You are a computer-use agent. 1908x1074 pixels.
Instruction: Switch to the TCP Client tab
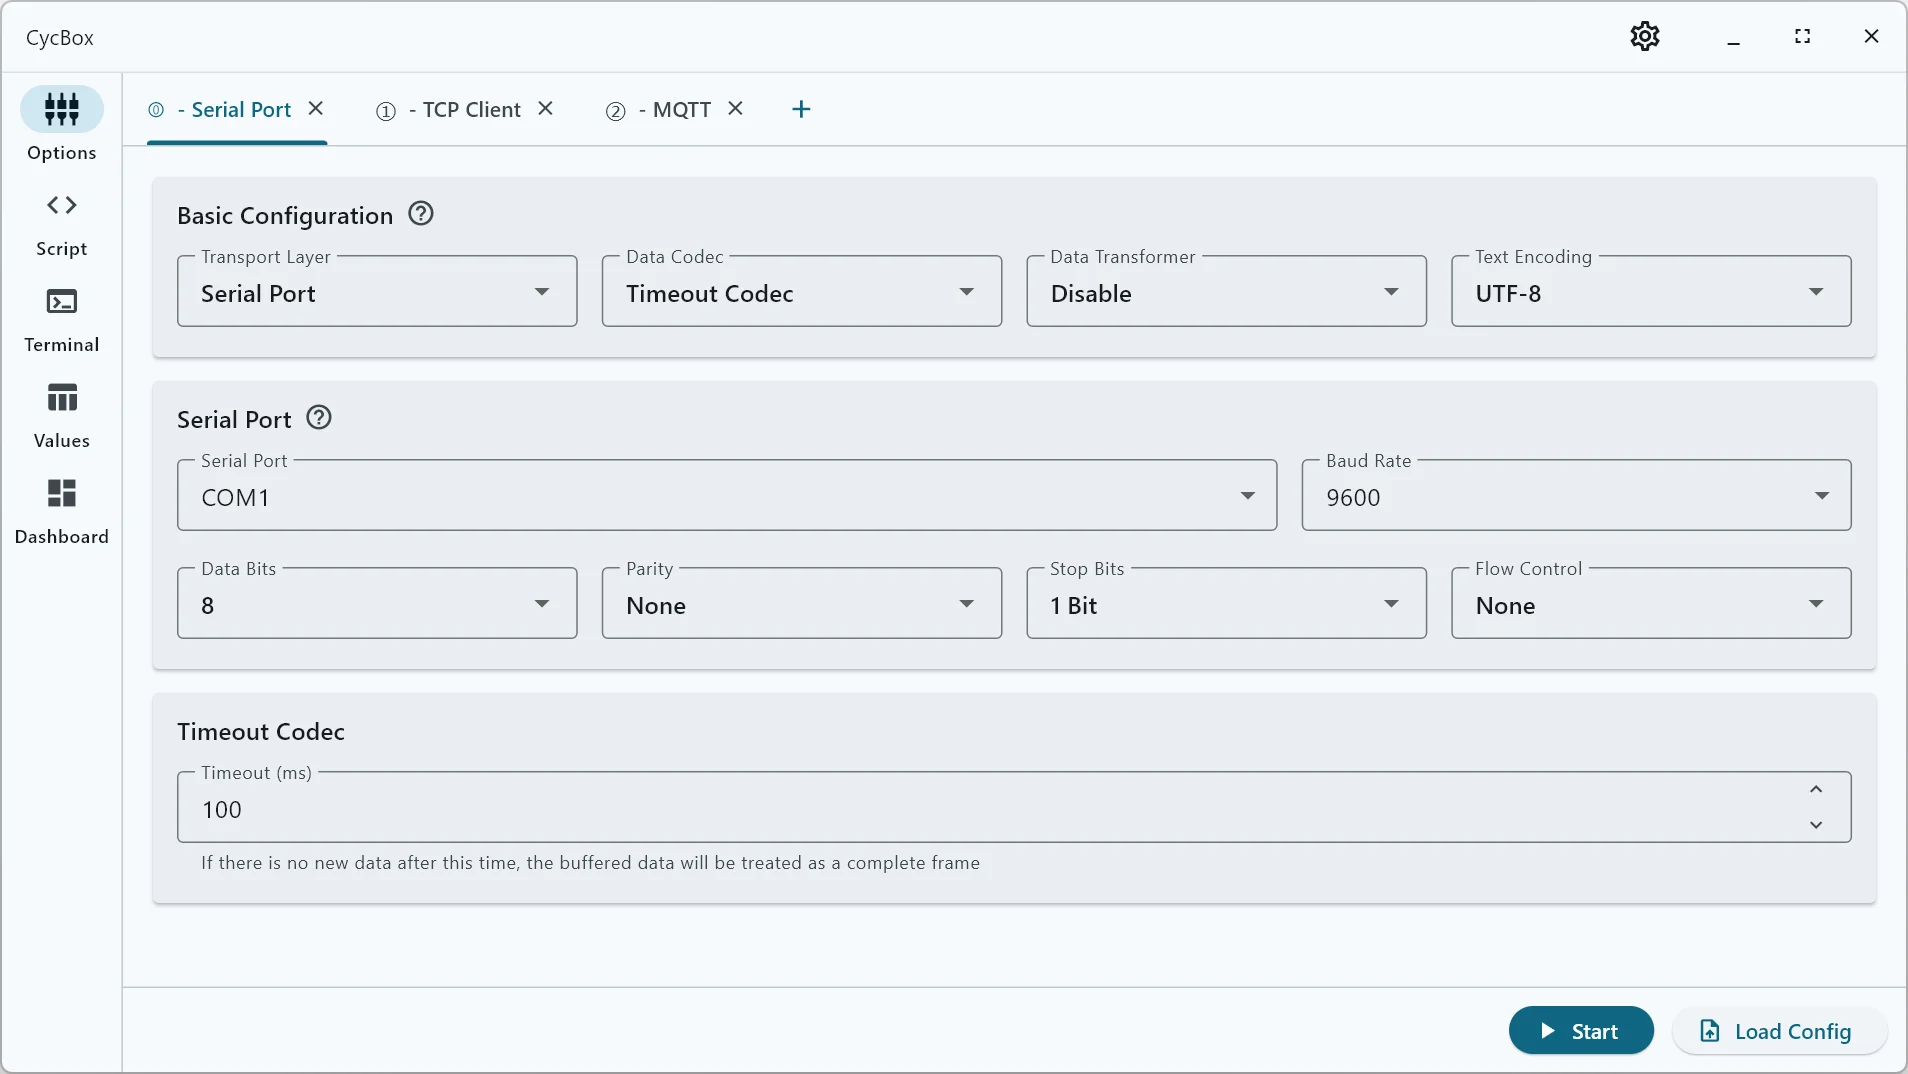click(465, 109)
